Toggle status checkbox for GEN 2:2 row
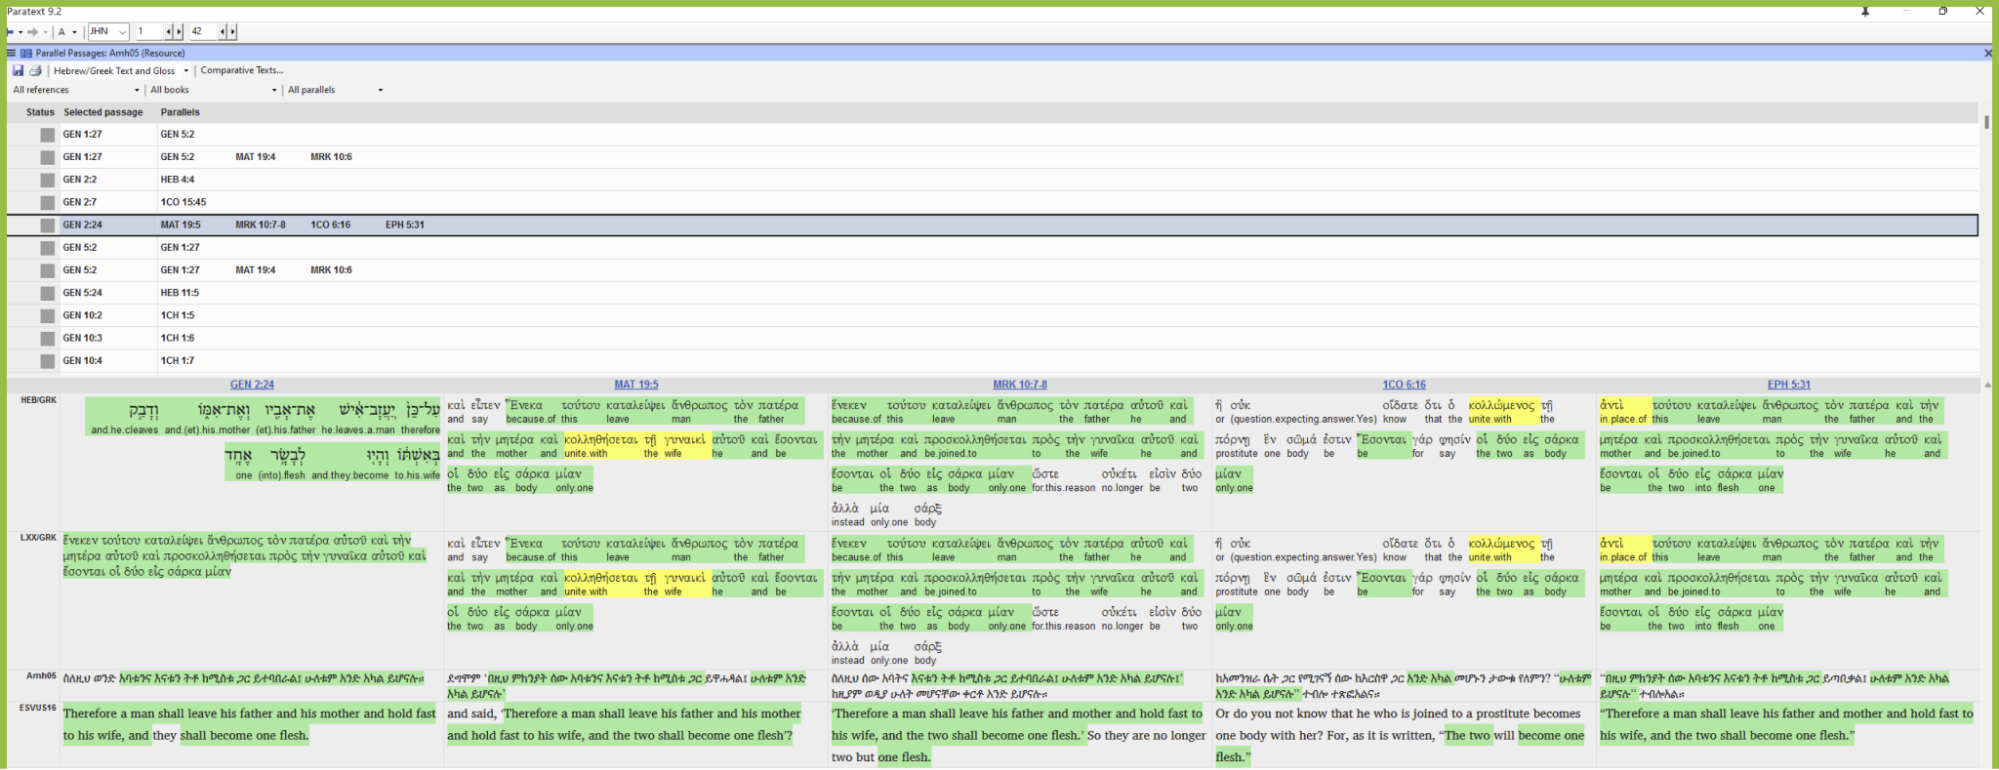This screenshot has height=770, width=1999. point(47,180)
